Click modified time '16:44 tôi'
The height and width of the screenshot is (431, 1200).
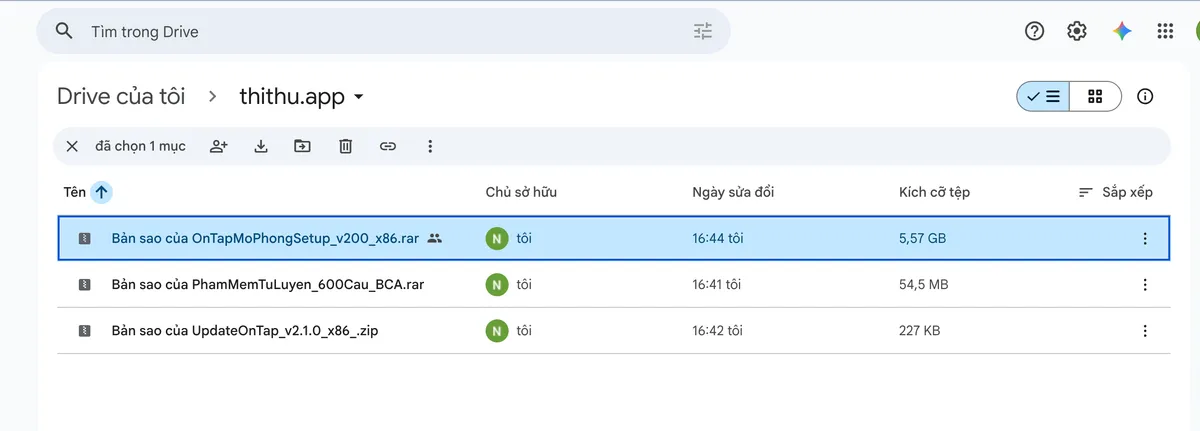pos(717,238)
